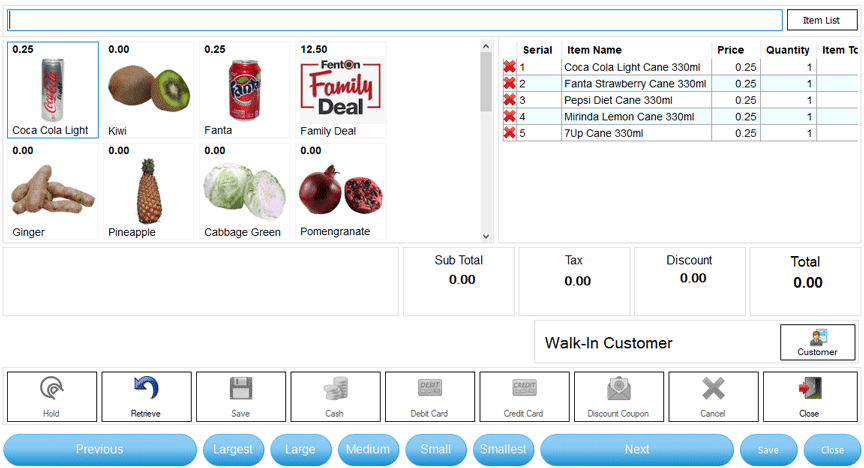The image size is (864, 468).
Task: Select 'Mirinda Lemon Cane 330ml' cell
Action: tap(636, 117)
